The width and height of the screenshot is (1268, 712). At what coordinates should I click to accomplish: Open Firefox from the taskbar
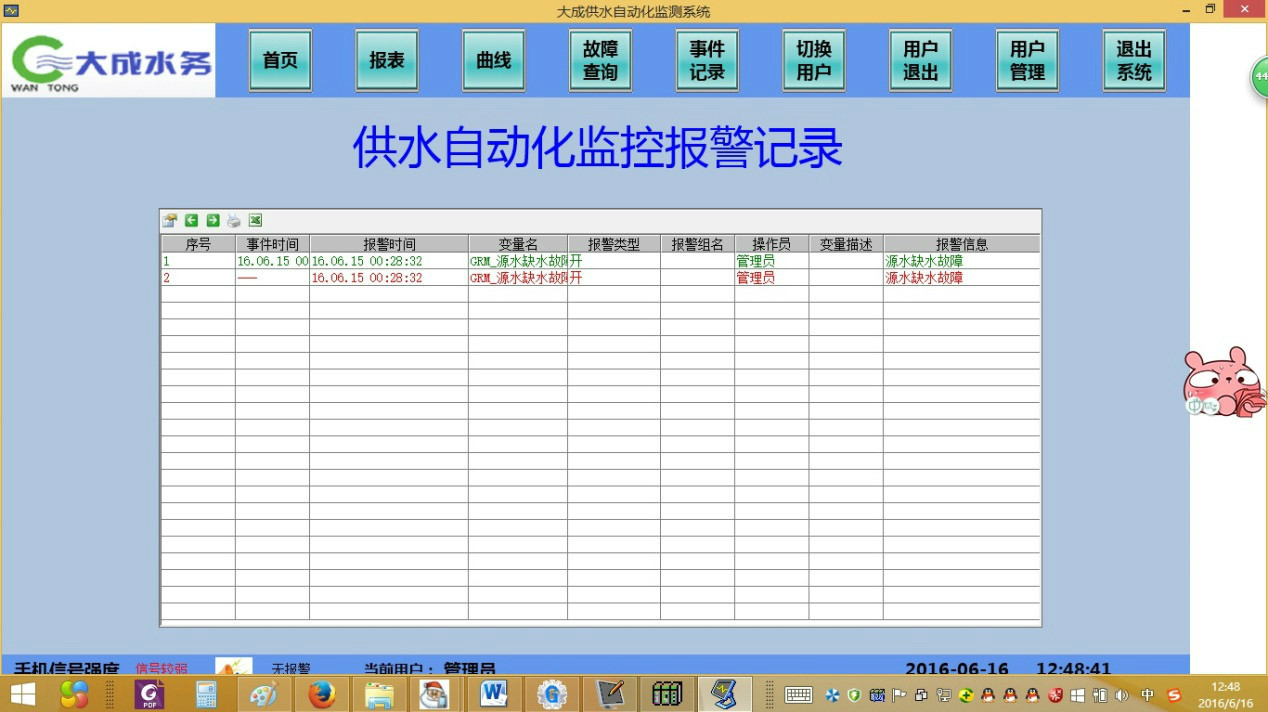tap(322, 693)
